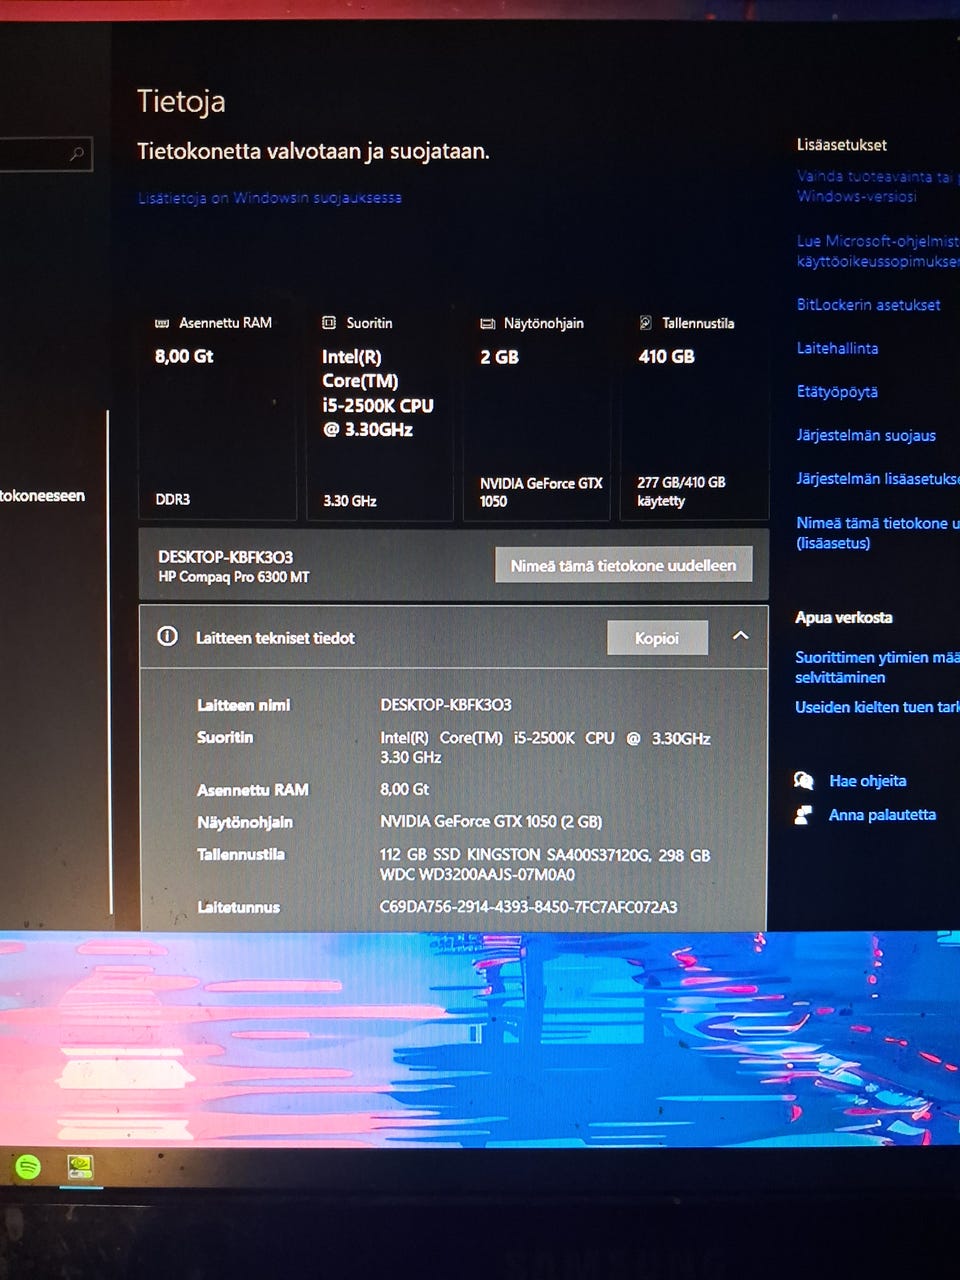
Task: Open the BitLockerin asetukset link
Action: point(868,305)
